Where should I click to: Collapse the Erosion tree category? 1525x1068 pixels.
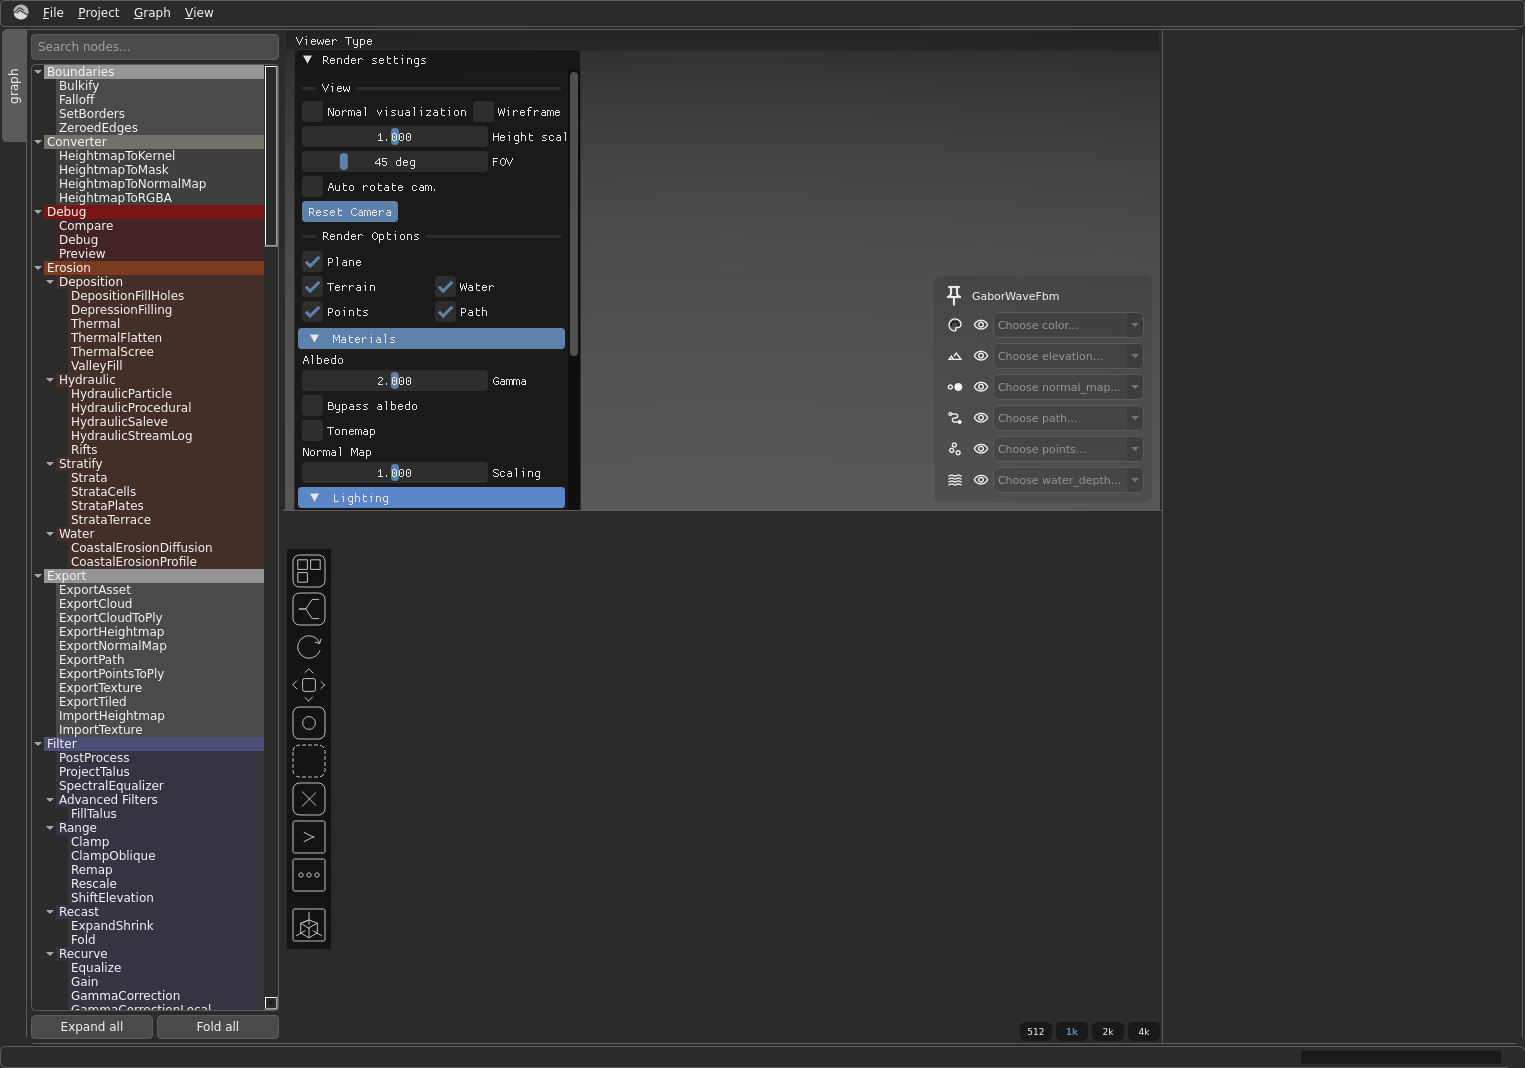[38, 268]
